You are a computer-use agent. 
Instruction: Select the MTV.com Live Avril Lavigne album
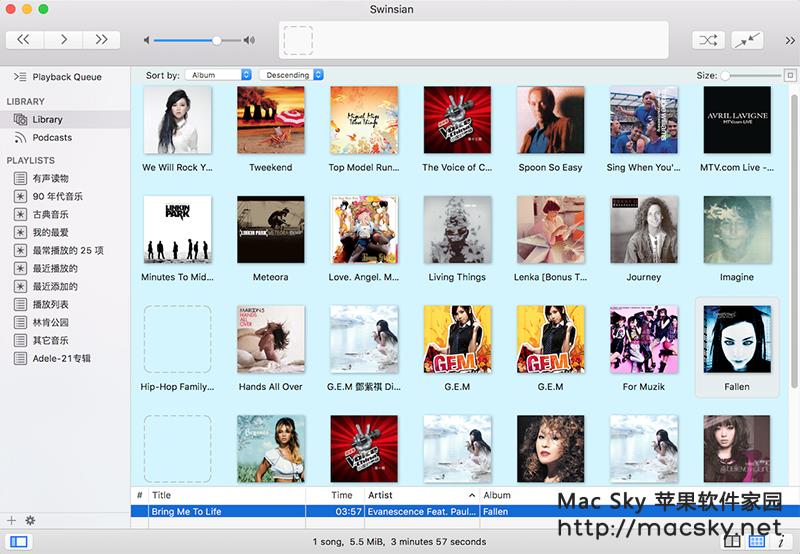pos(737,120)
